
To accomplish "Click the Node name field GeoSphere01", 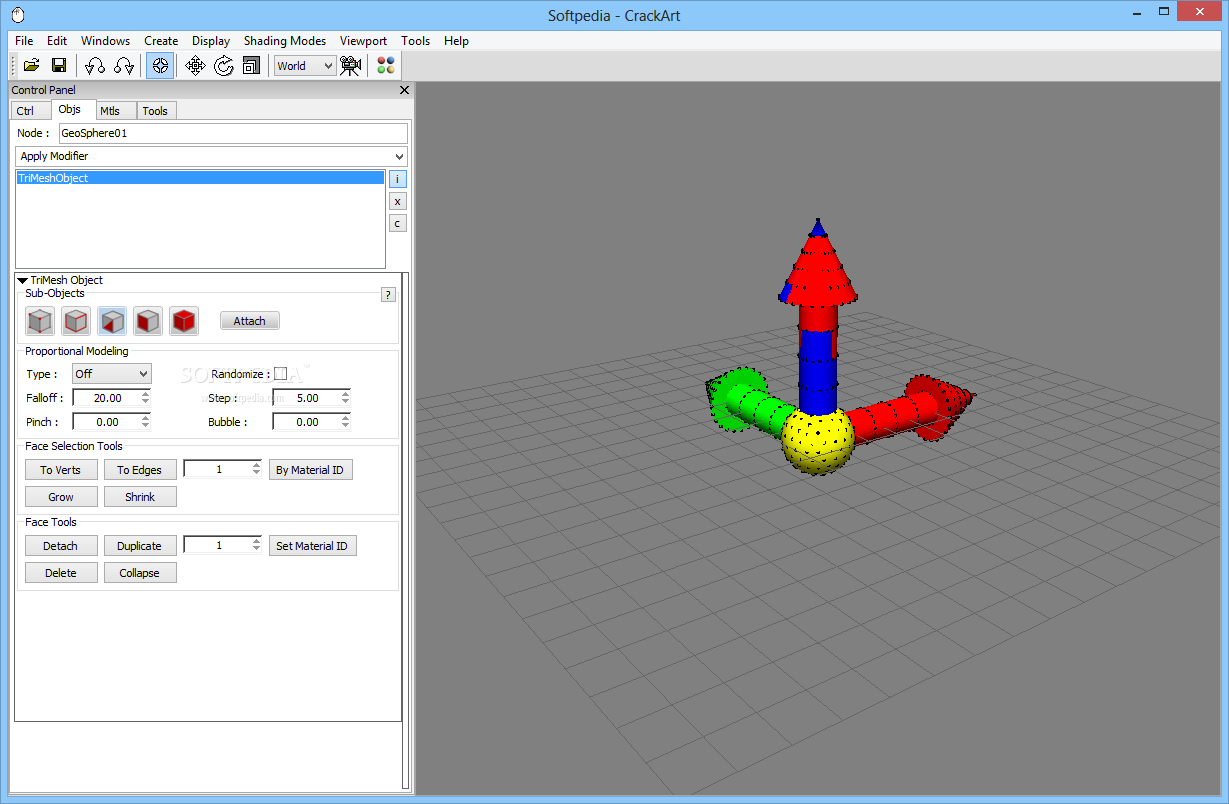I will coord(232,133).
